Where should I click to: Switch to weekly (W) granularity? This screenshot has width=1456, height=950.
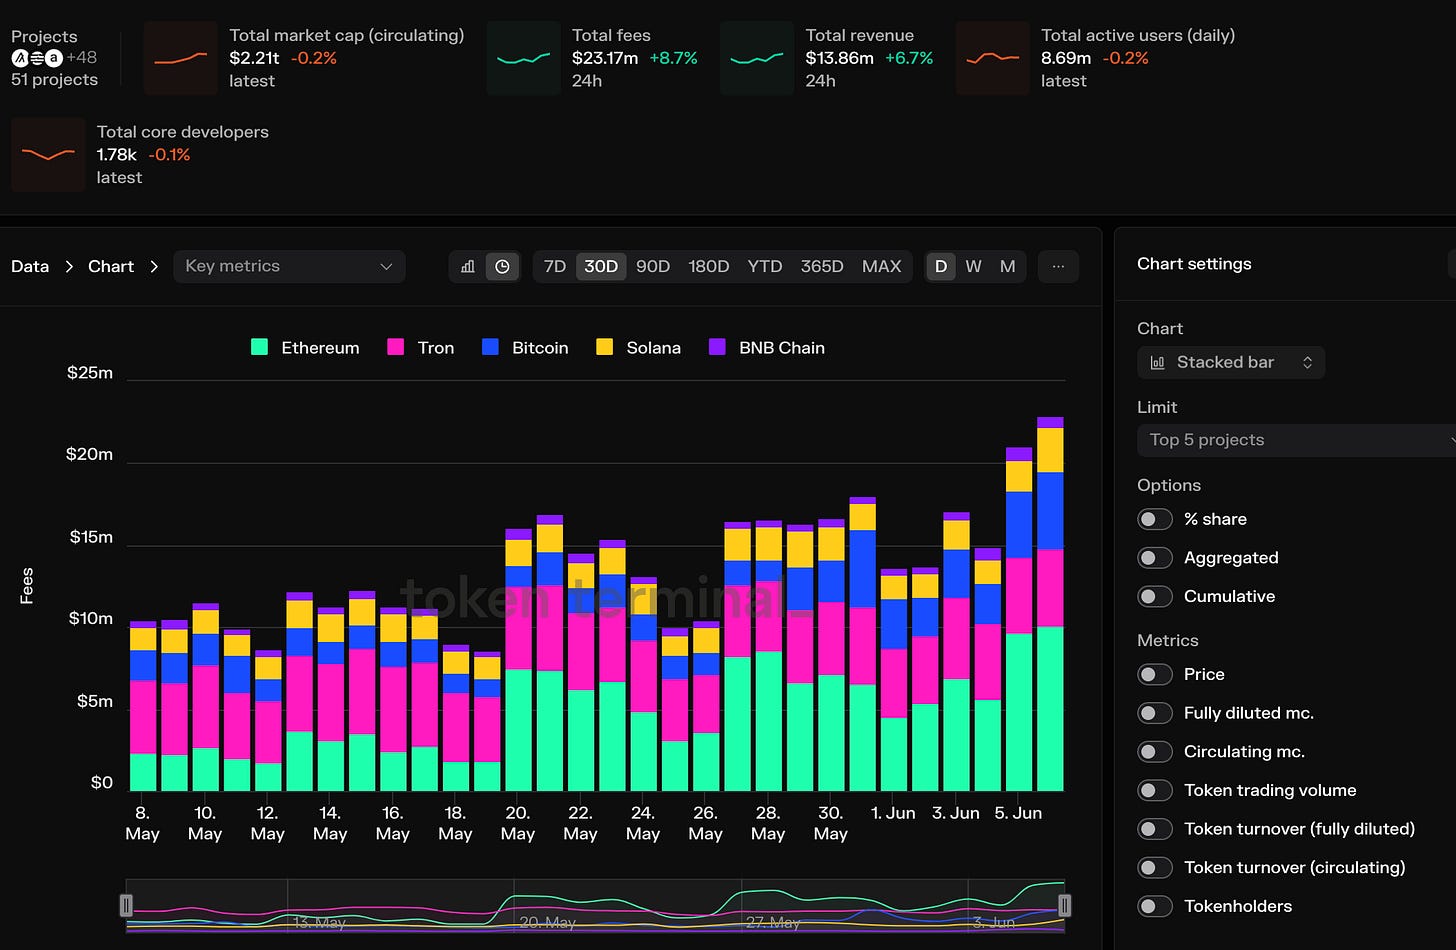(974, 267)
